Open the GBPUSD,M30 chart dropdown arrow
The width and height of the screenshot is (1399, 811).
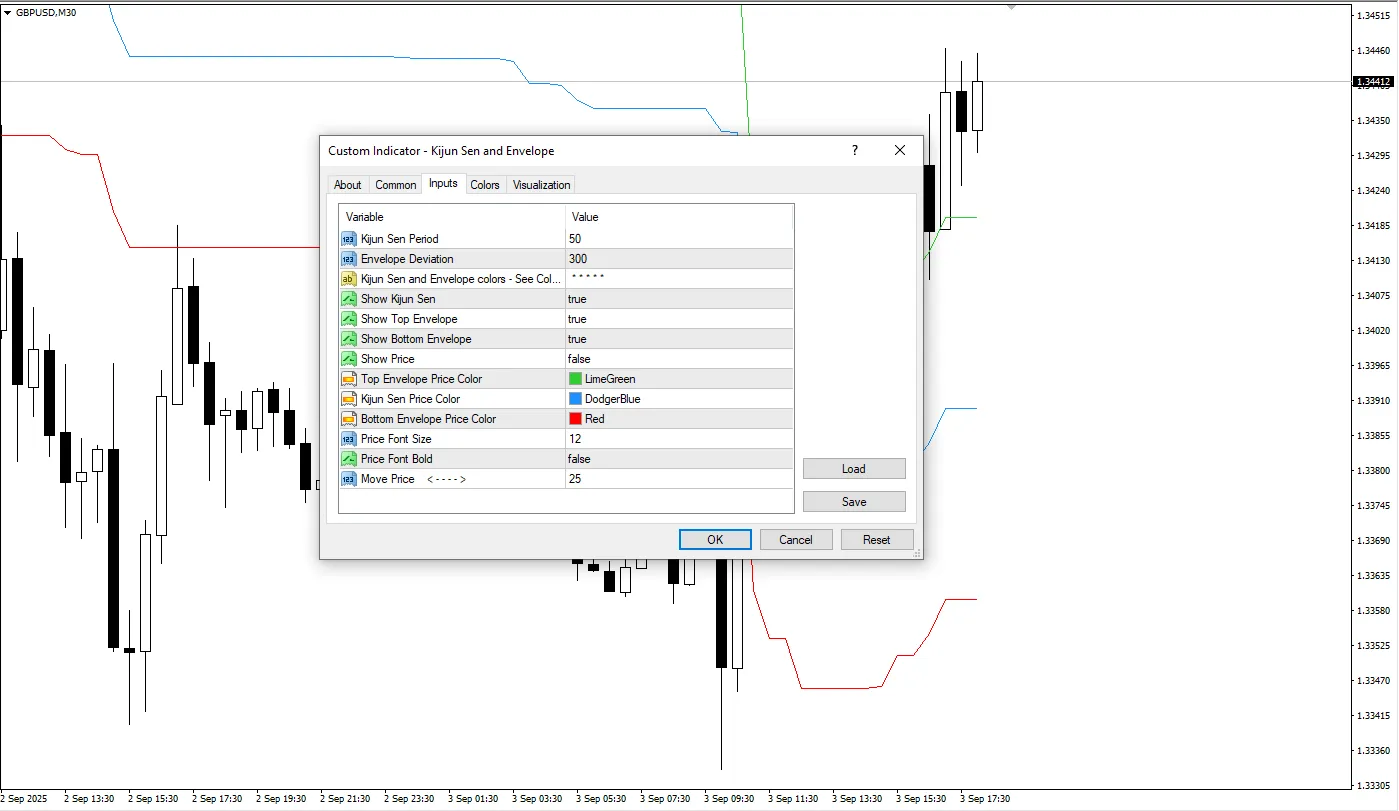tap(8, 12)
